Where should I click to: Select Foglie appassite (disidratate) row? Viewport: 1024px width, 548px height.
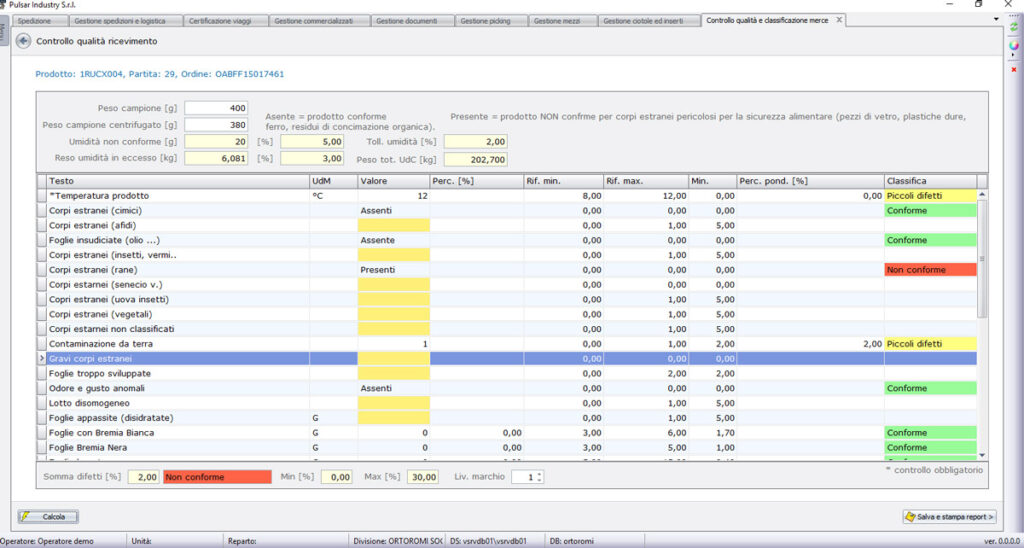click(x=507, y=418)
